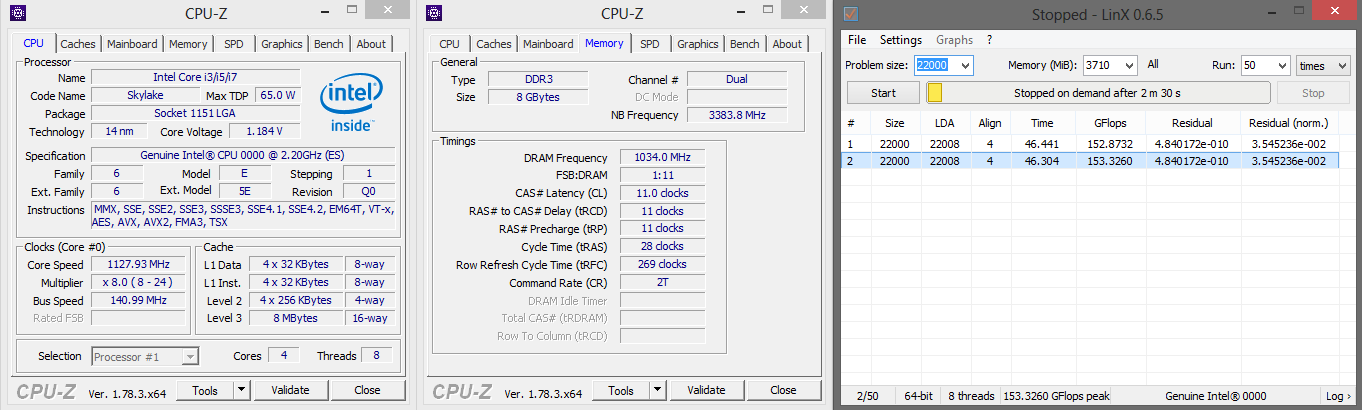The image size is (1362, 410).
Task: Click the 8 threads status bar entry in LinX
Action: click(971, 396)
